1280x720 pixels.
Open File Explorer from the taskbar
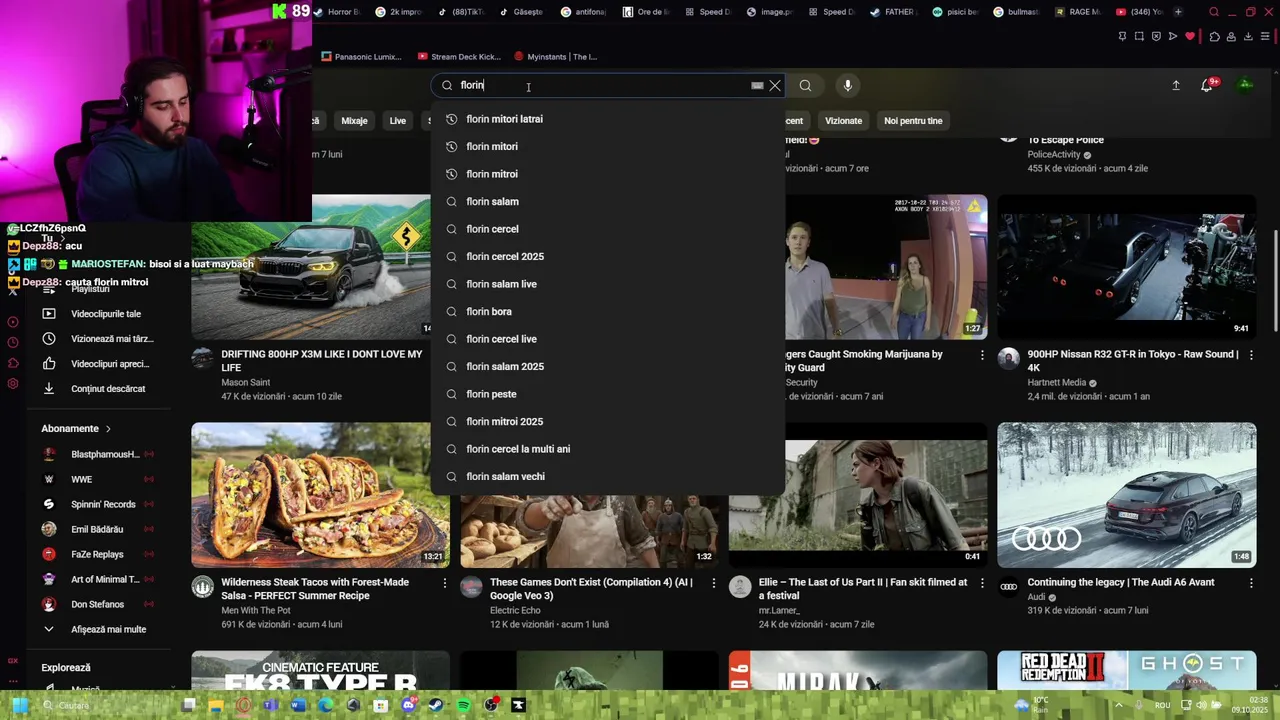tap(216, 705)
